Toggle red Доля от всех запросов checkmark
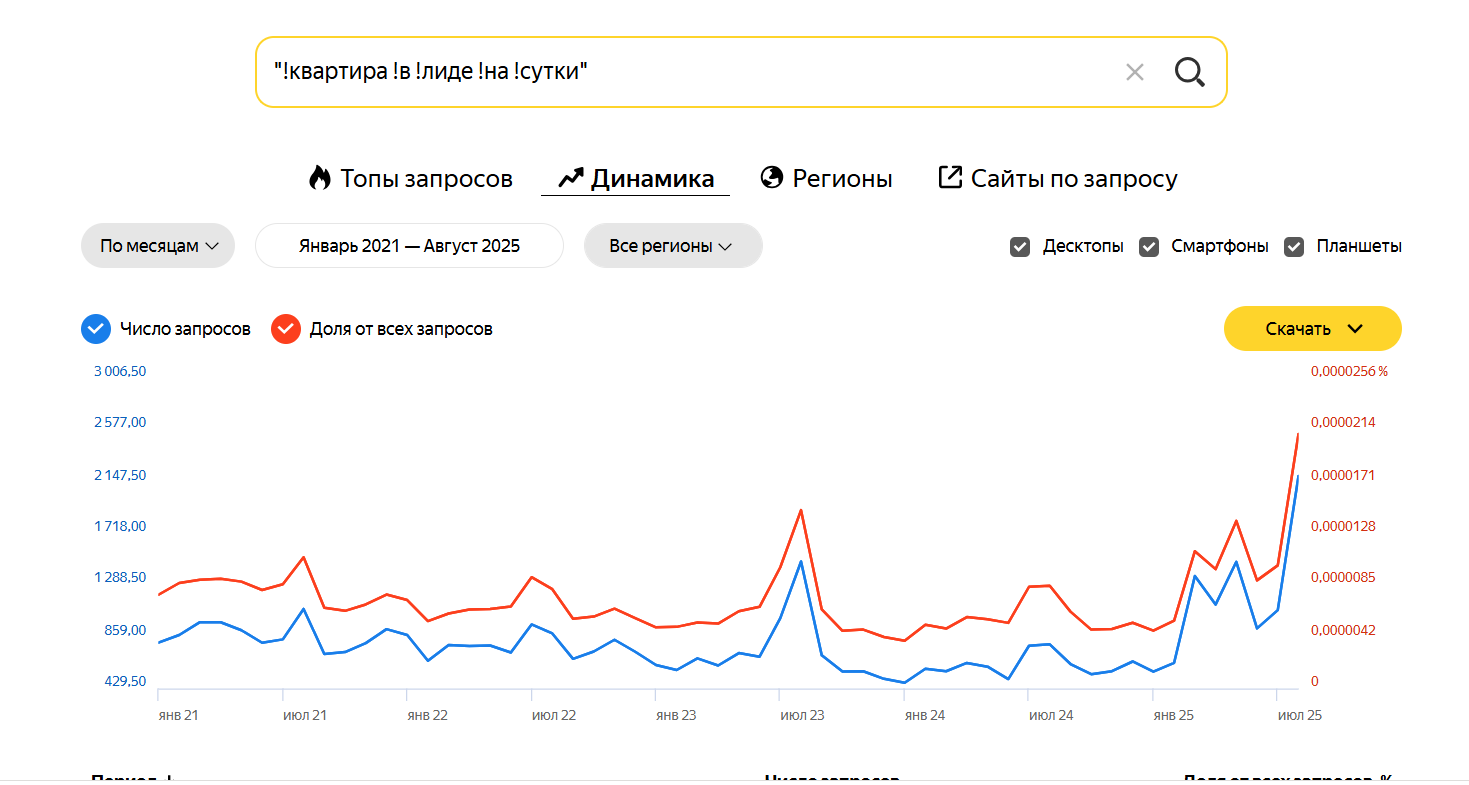Screen dimensions: 1469x785 286,329
